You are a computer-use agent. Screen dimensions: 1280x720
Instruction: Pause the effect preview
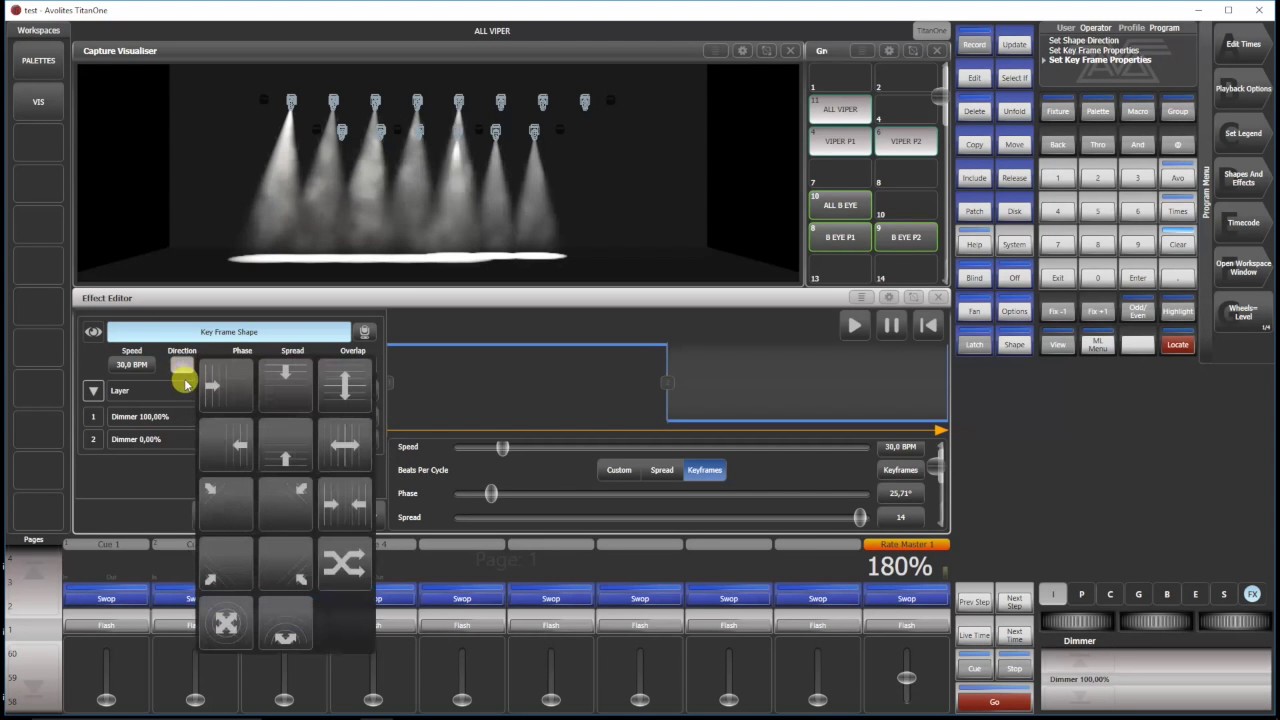891,325
